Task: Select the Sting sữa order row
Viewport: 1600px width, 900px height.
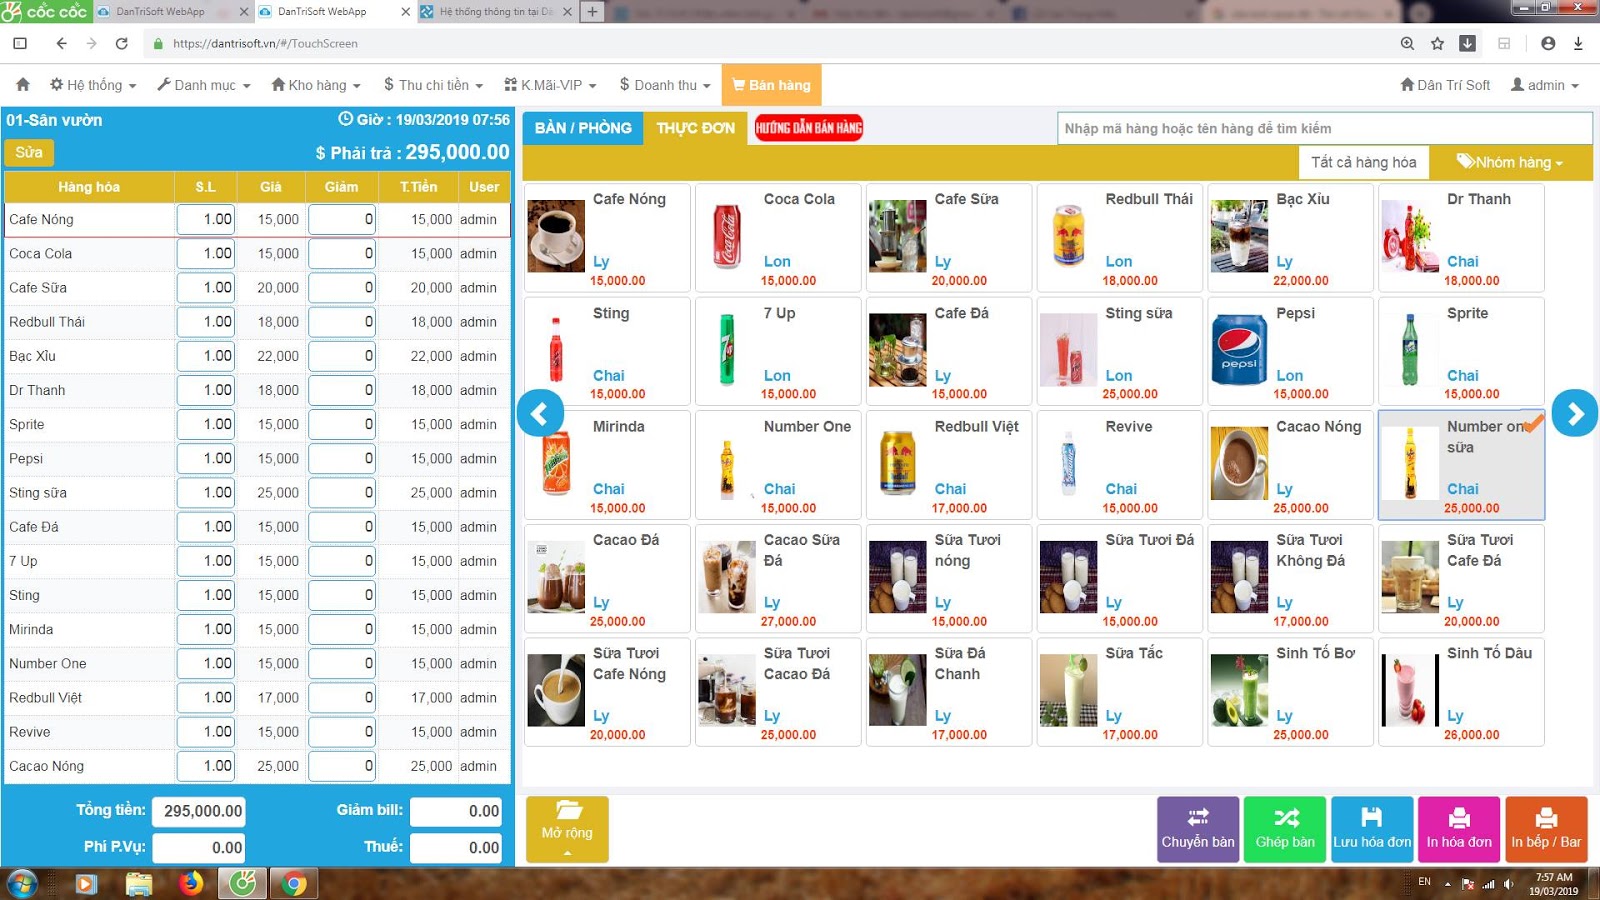Action: tap(257, 493)
